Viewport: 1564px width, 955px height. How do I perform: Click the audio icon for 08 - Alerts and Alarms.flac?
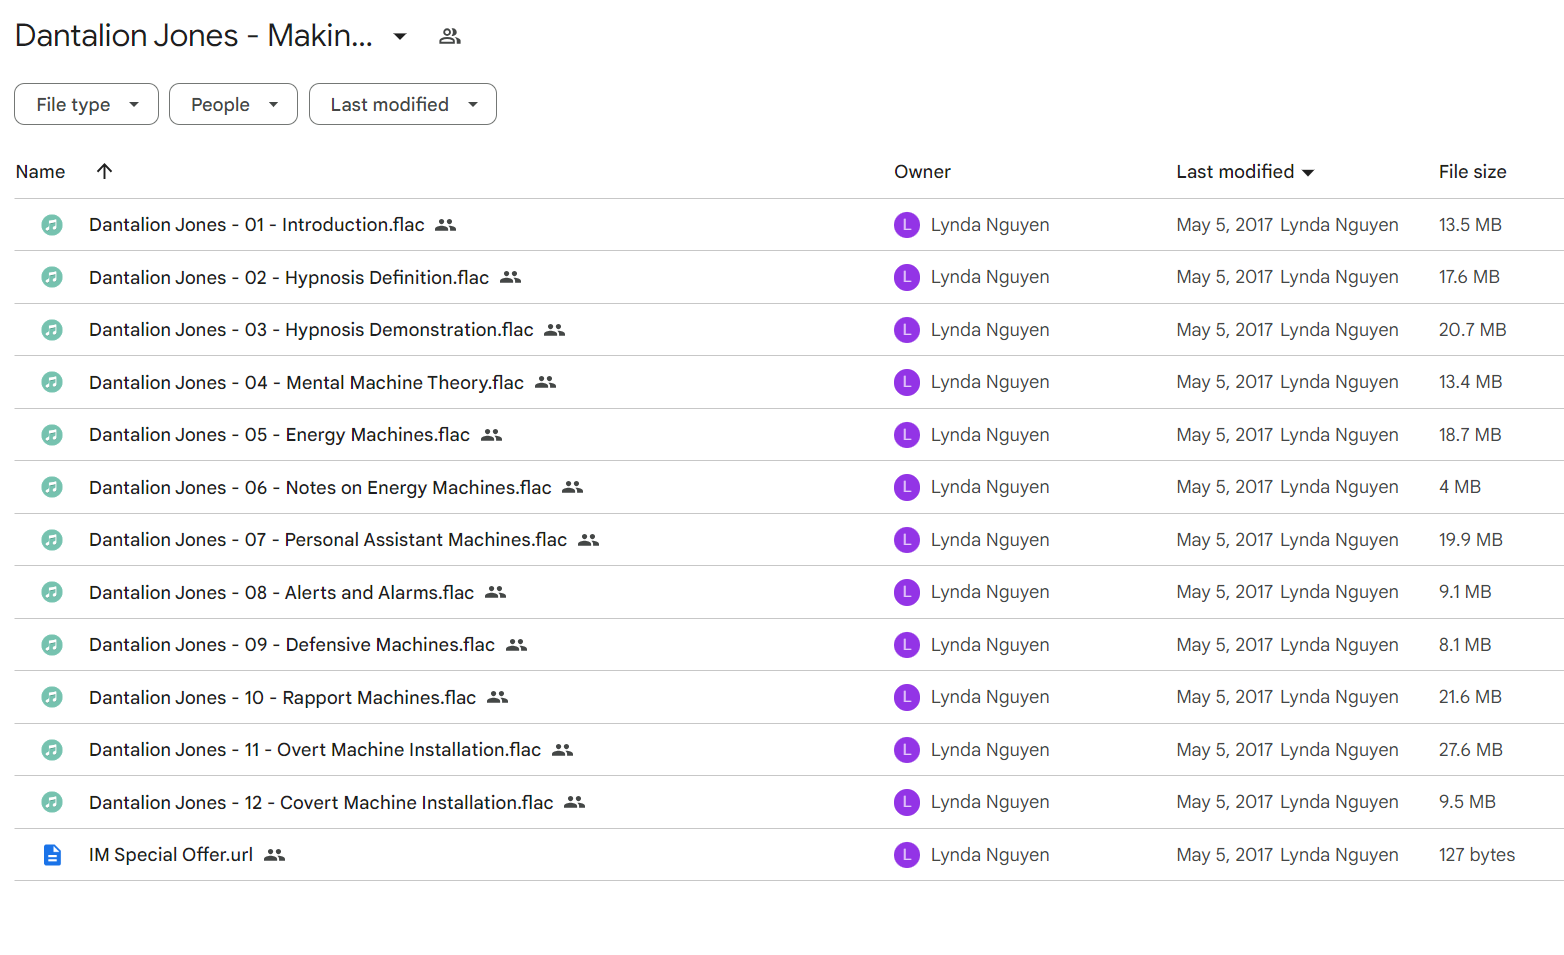pos(52,592)
